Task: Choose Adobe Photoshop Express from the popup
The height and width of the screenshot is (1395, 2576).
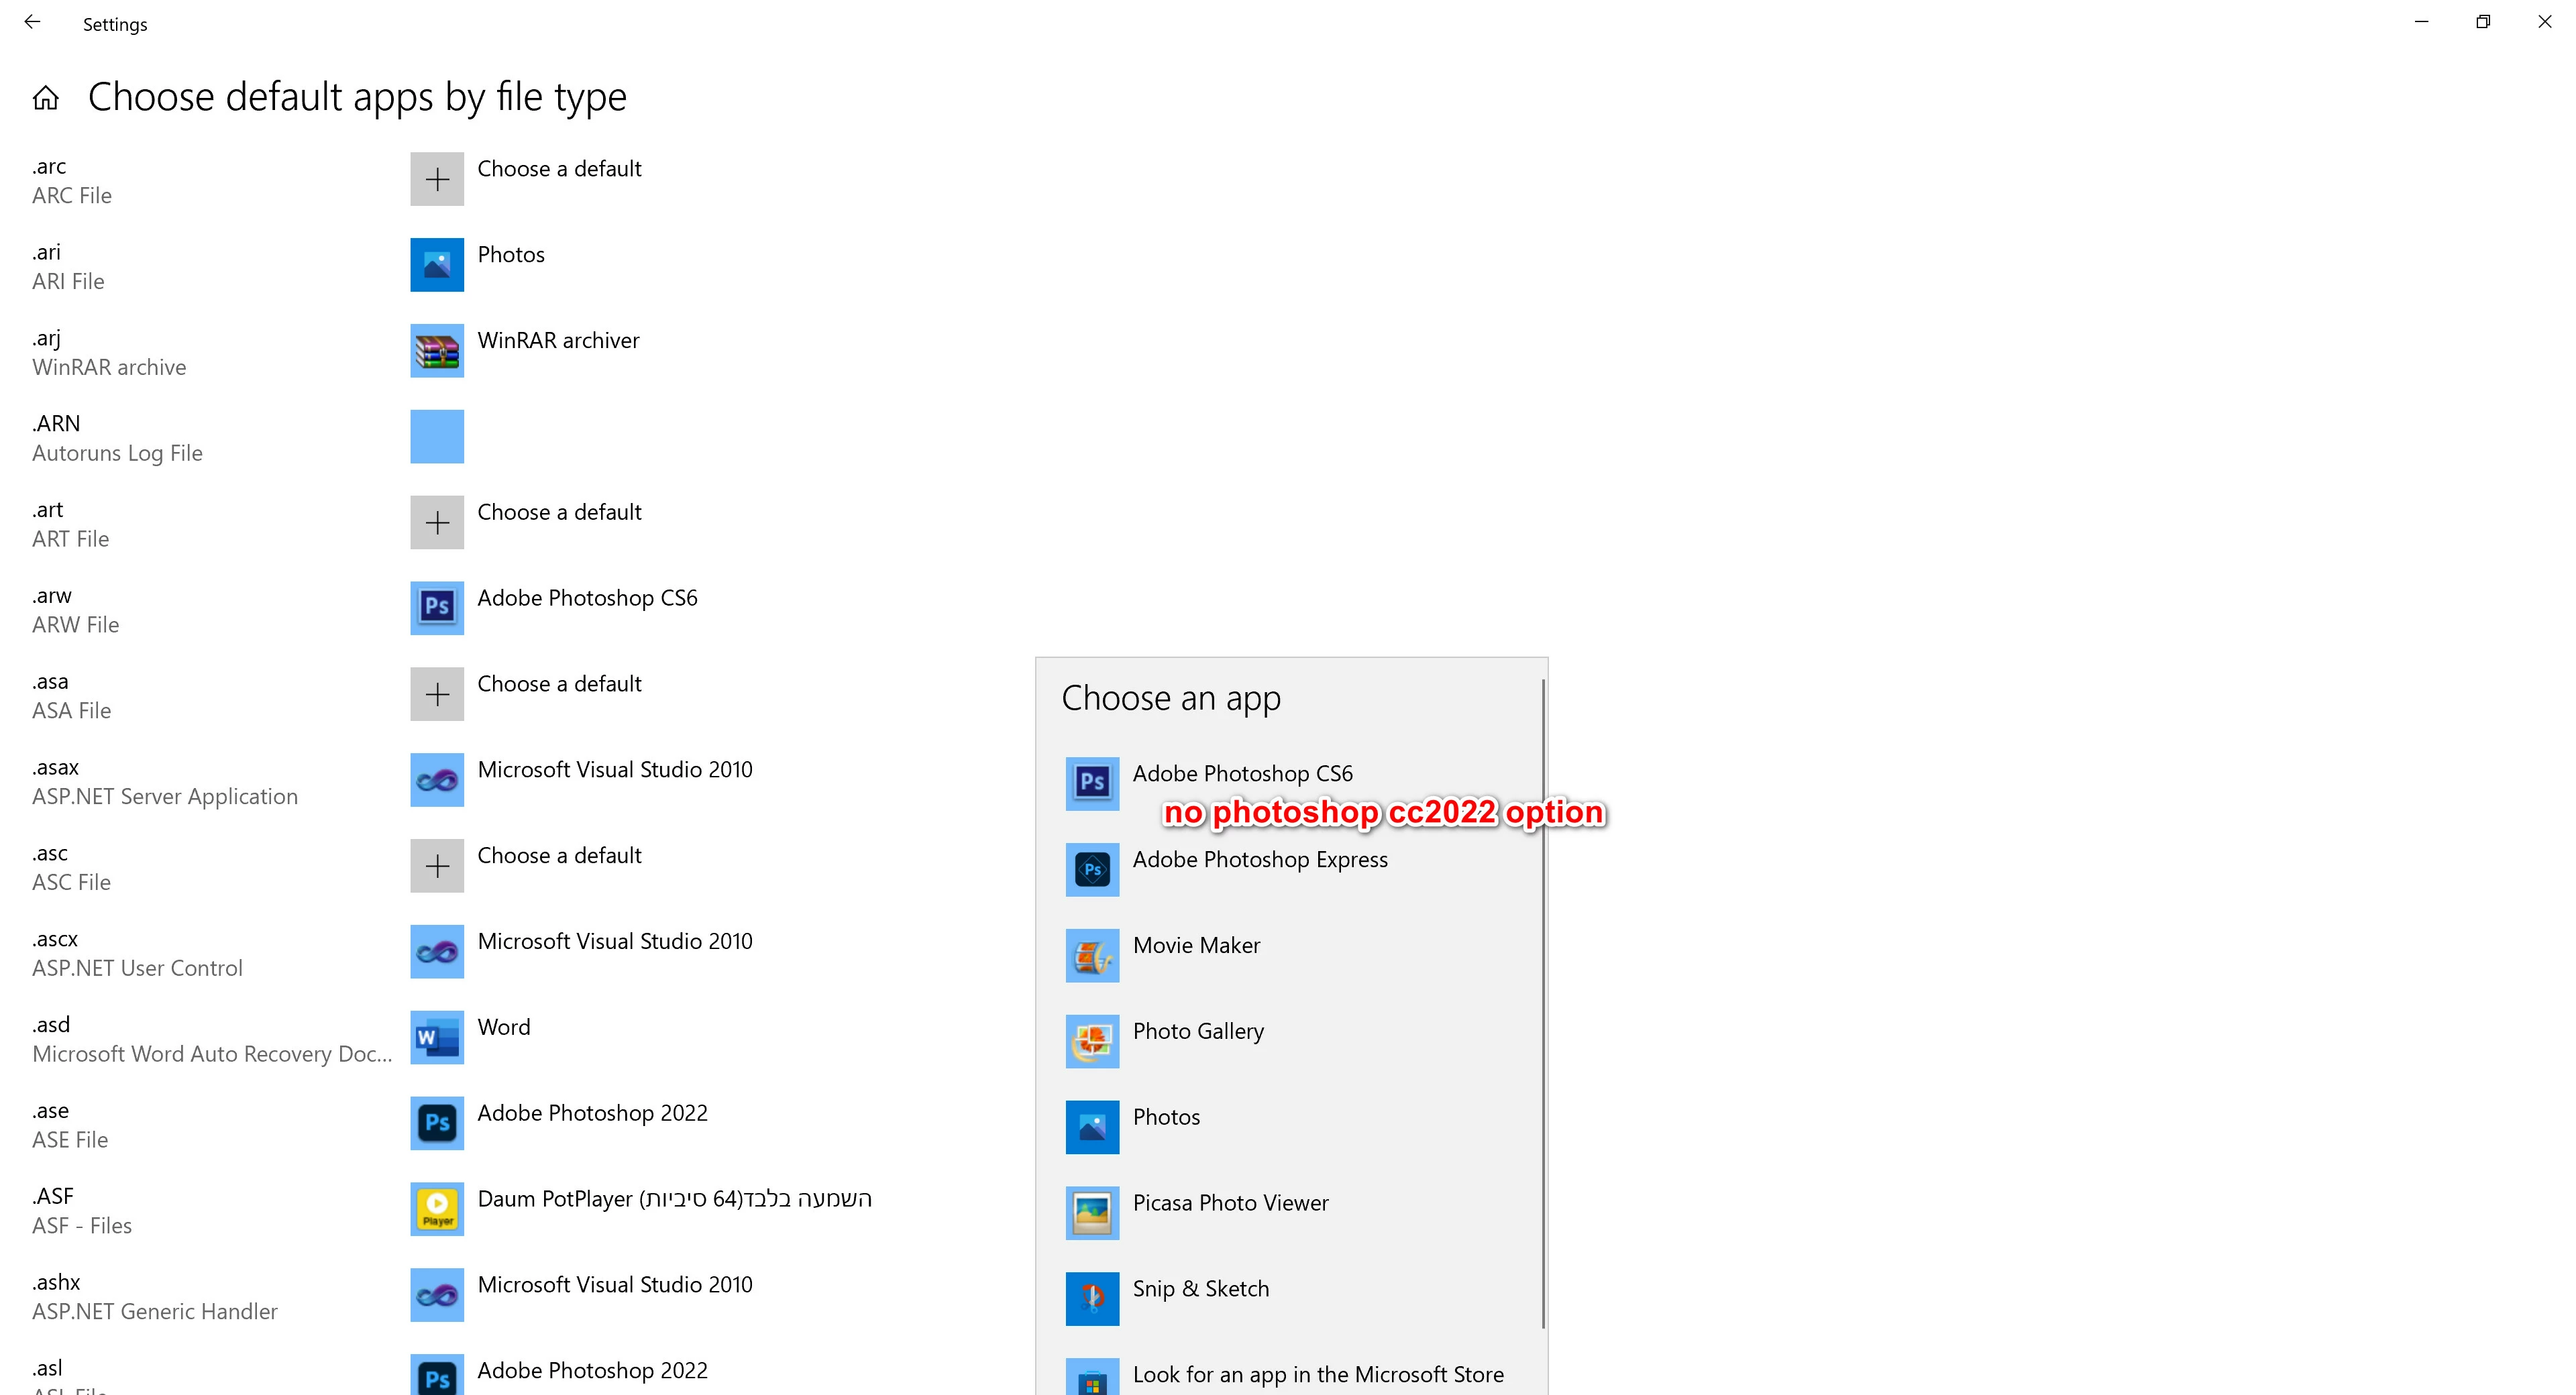Action: tap(1259, 861)
